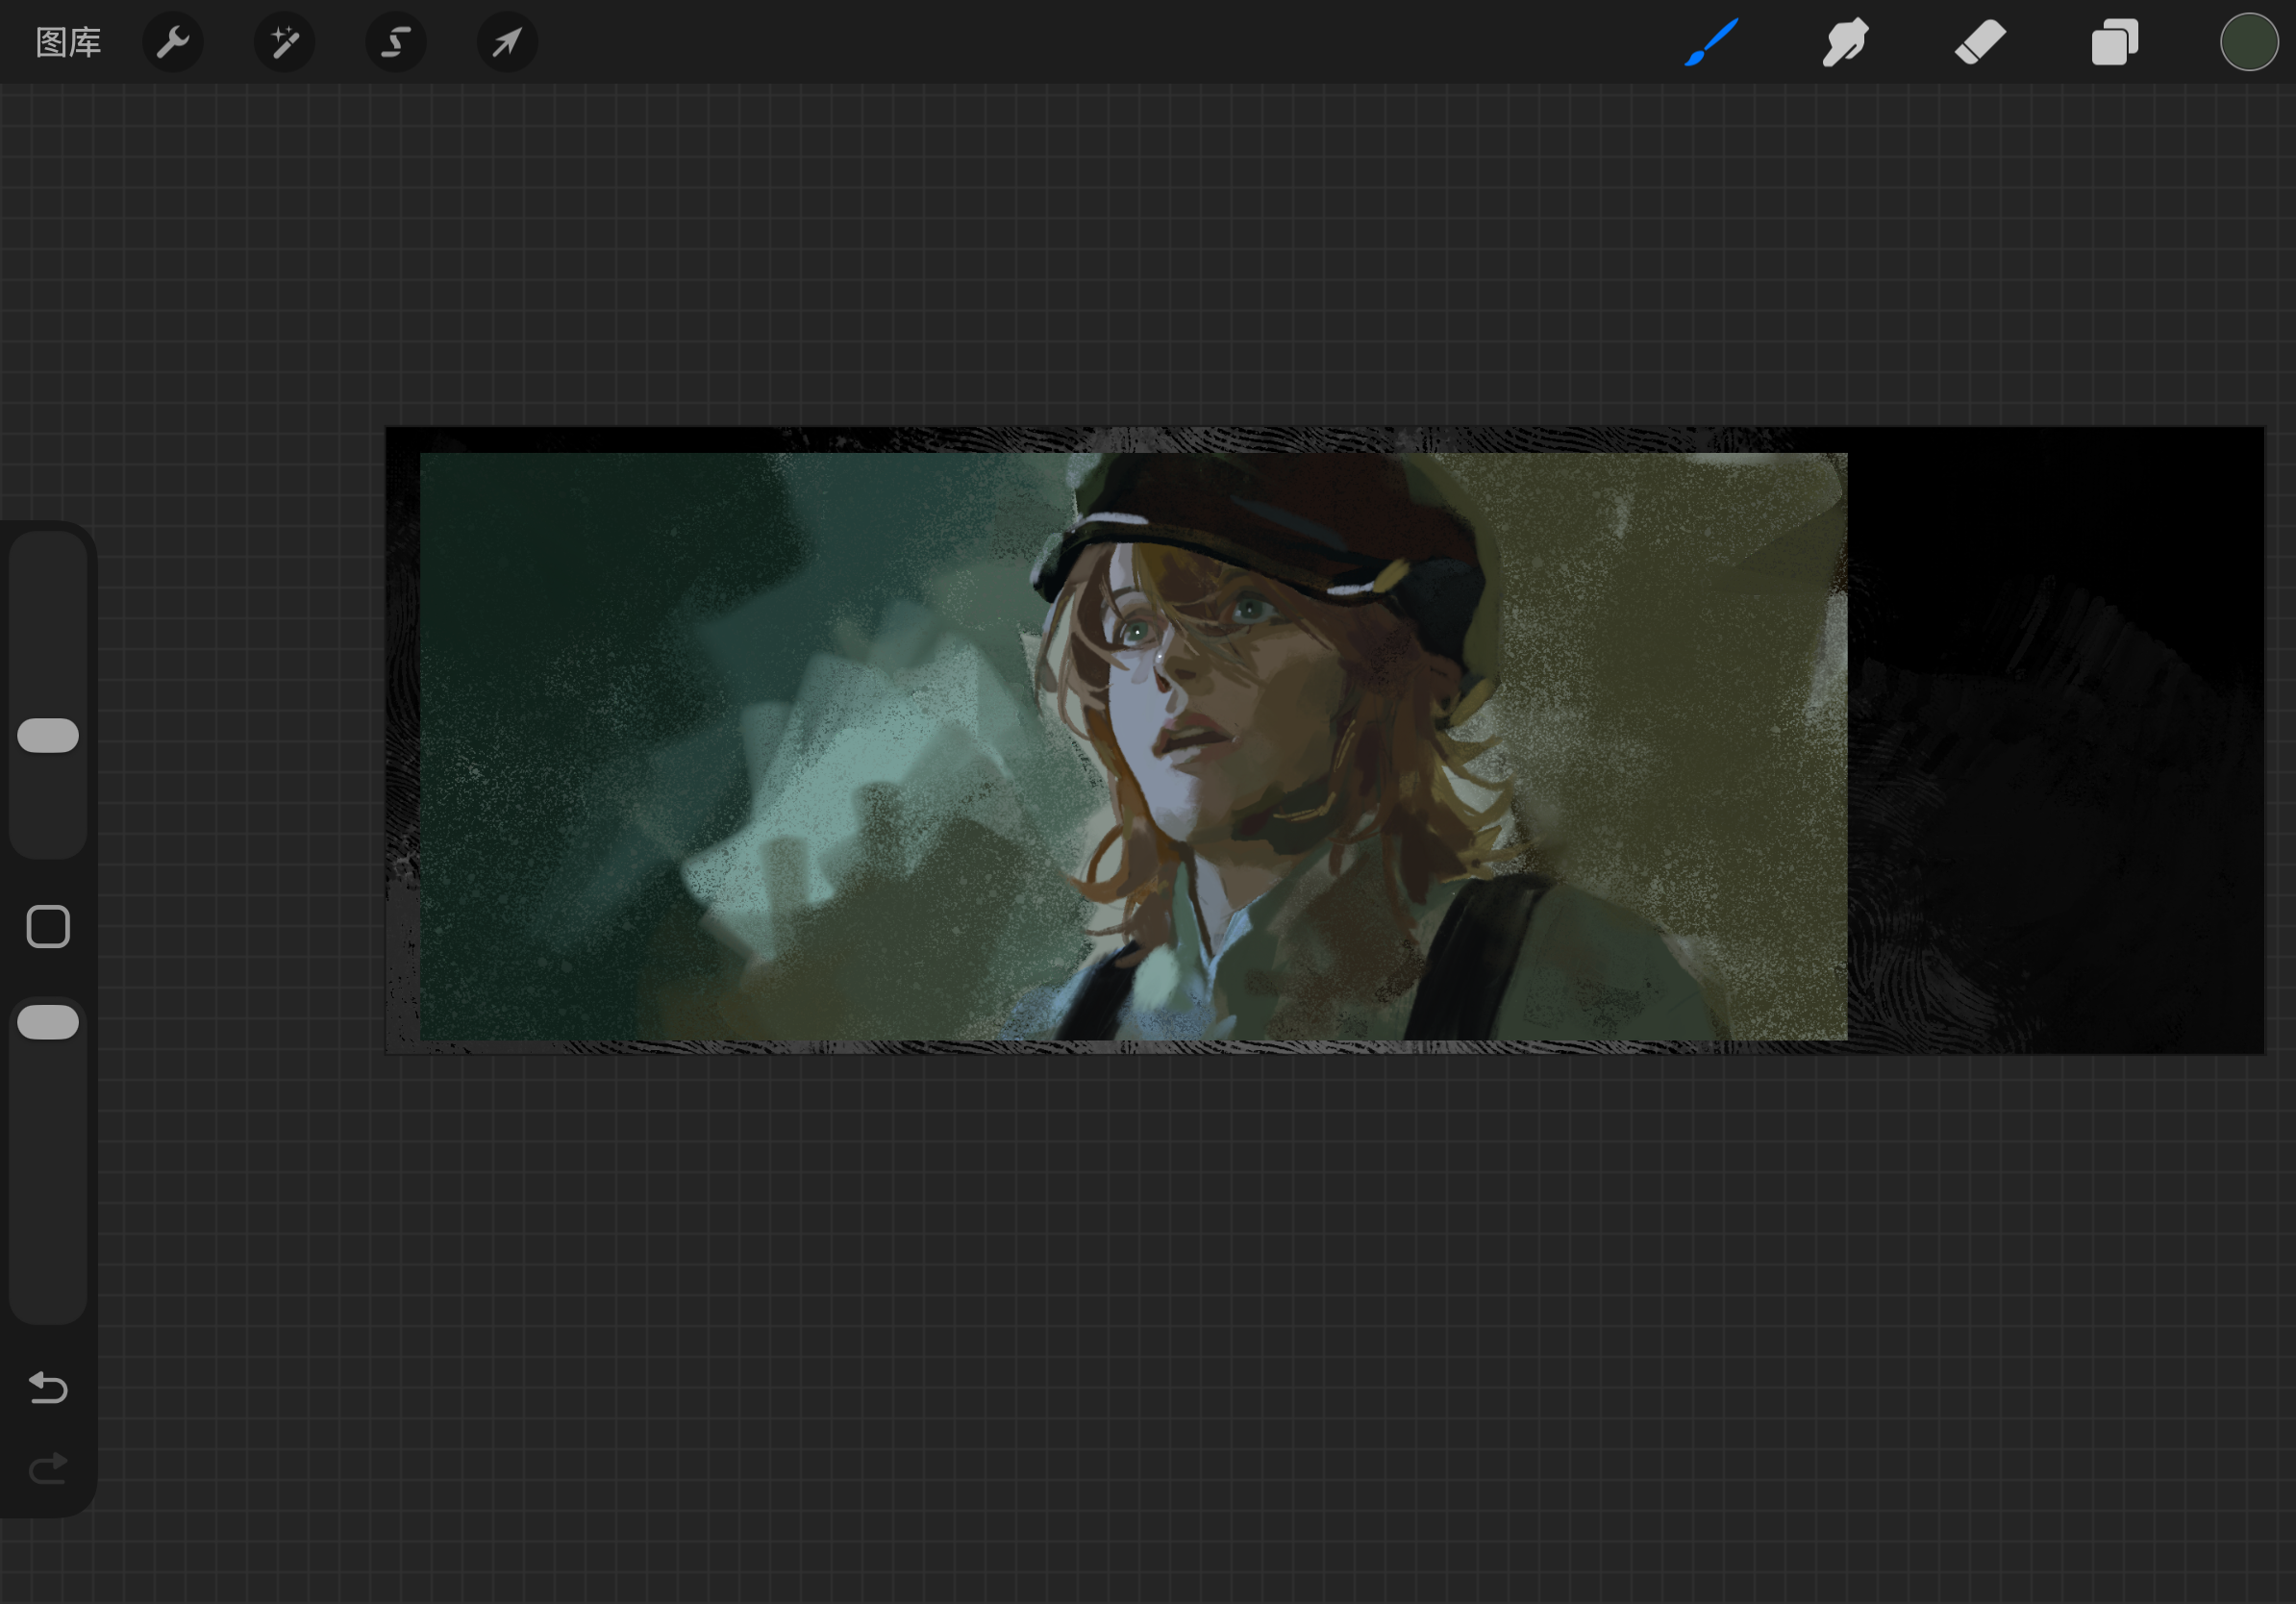Undo the last action
Image resolution: width=2296 pixels, height=1604 pixels.
[x=48, y=1387]
